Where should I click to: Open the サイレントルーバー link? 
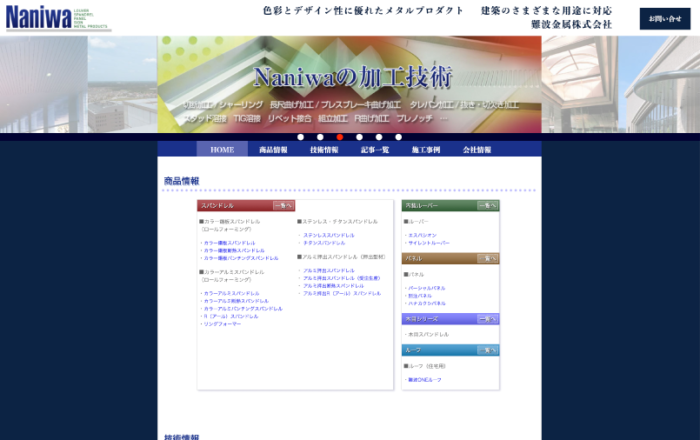[x=429, y=243]
